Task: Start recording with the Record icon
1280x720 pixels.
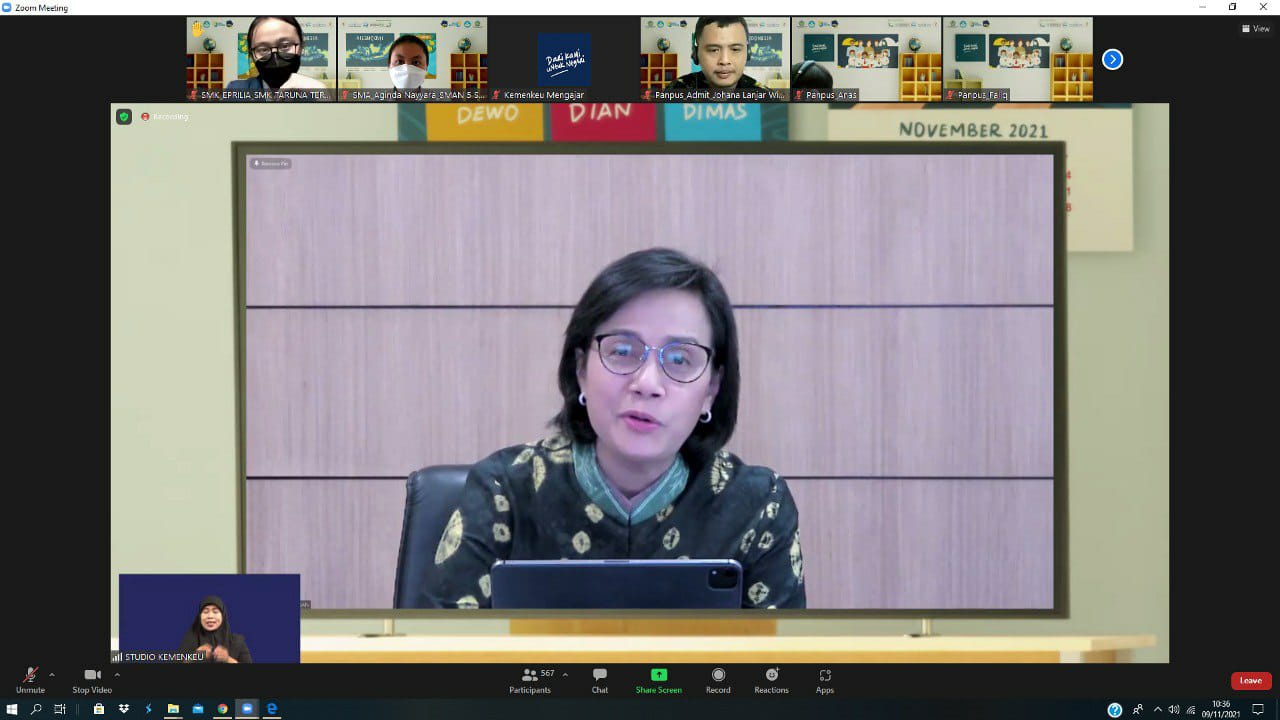Action: tap(718, 680)
